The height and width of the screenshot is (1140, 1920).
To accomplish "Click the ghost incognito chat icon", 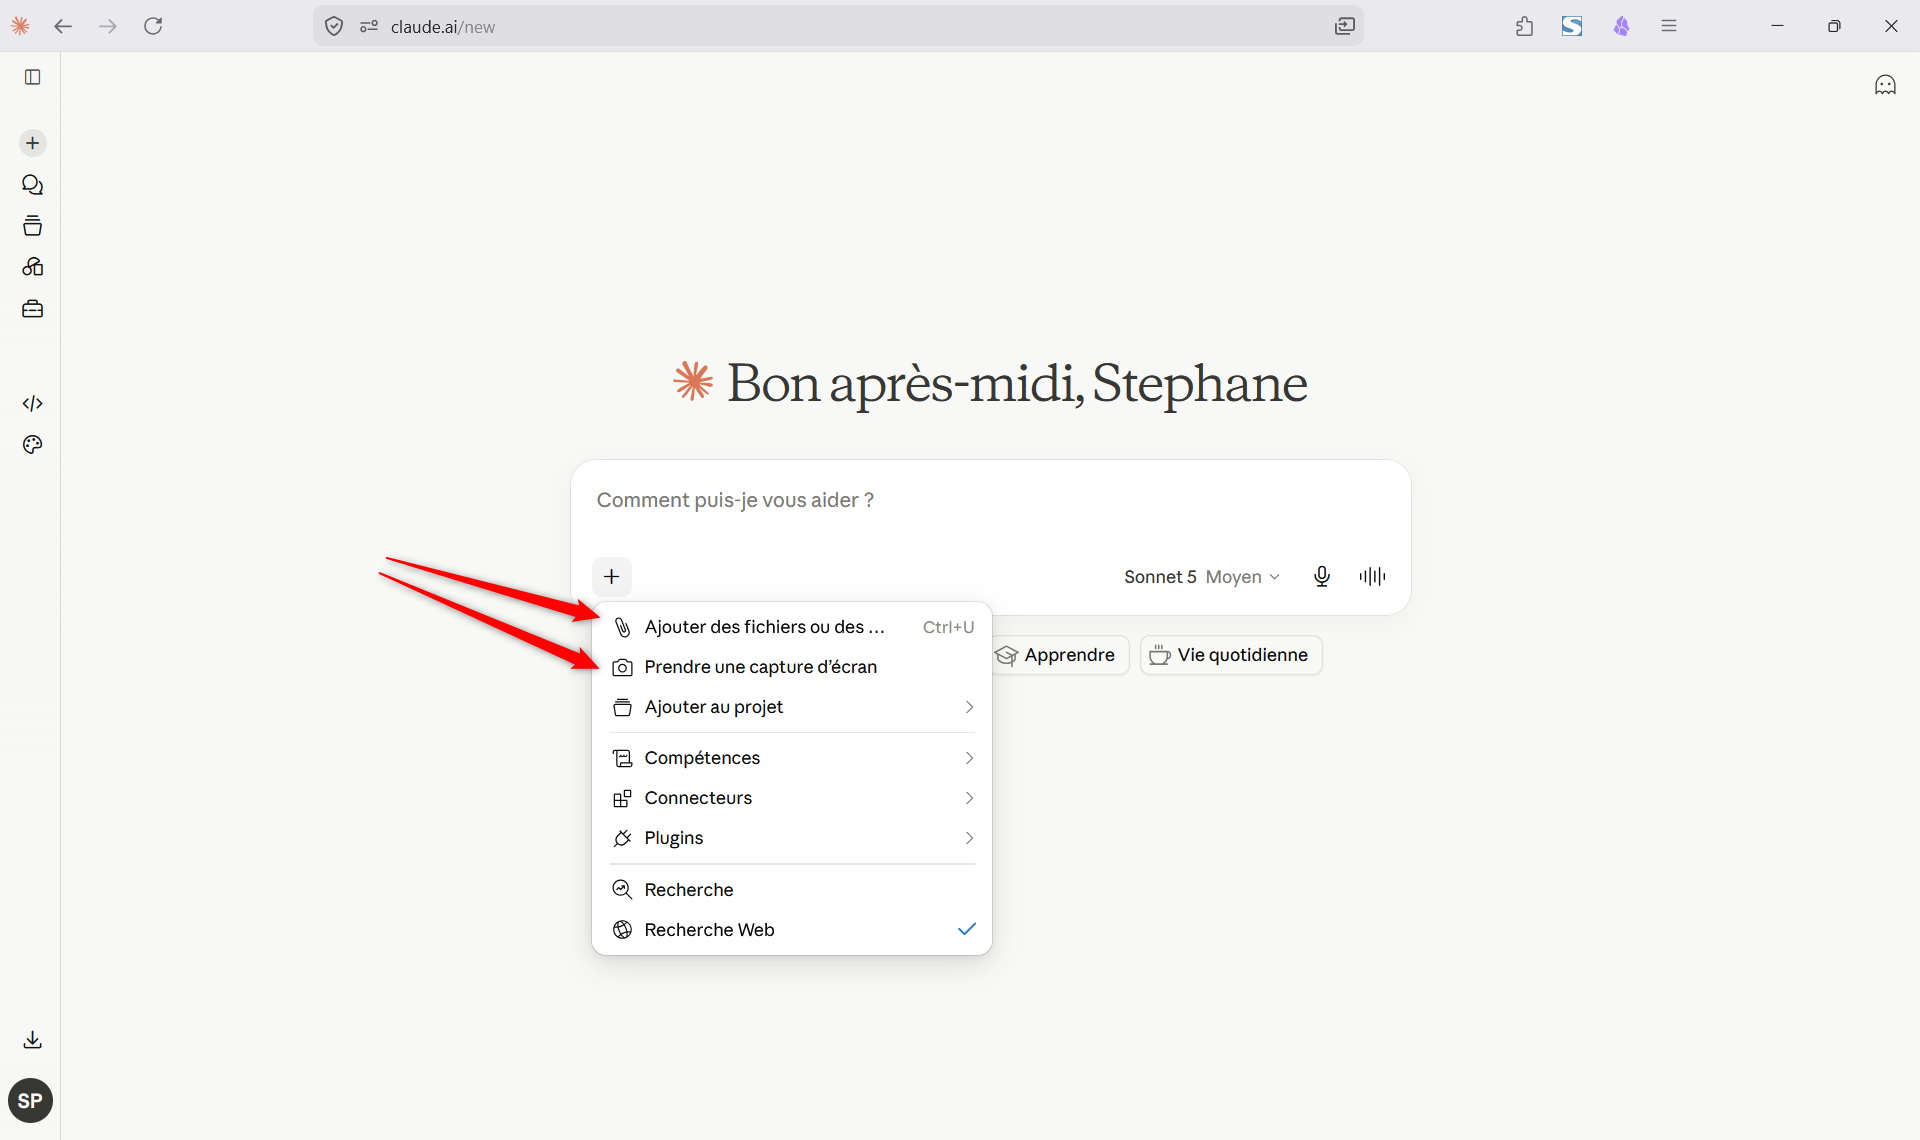I will click(1885, 85).
